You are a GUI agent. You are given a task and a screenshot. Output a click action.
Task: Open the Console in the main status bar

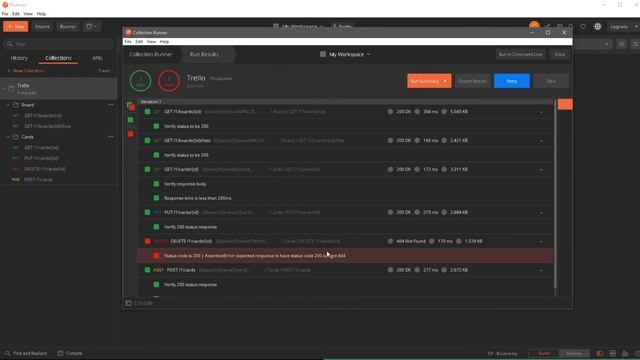[x=70, y=353]
